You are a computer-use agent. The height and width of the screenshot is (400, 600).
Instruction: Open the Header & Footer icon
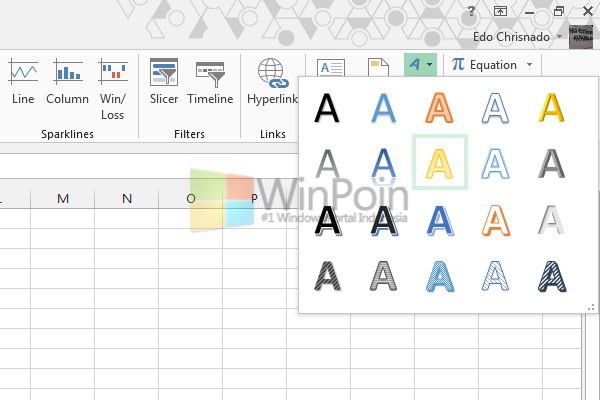(x=378, y=67)
